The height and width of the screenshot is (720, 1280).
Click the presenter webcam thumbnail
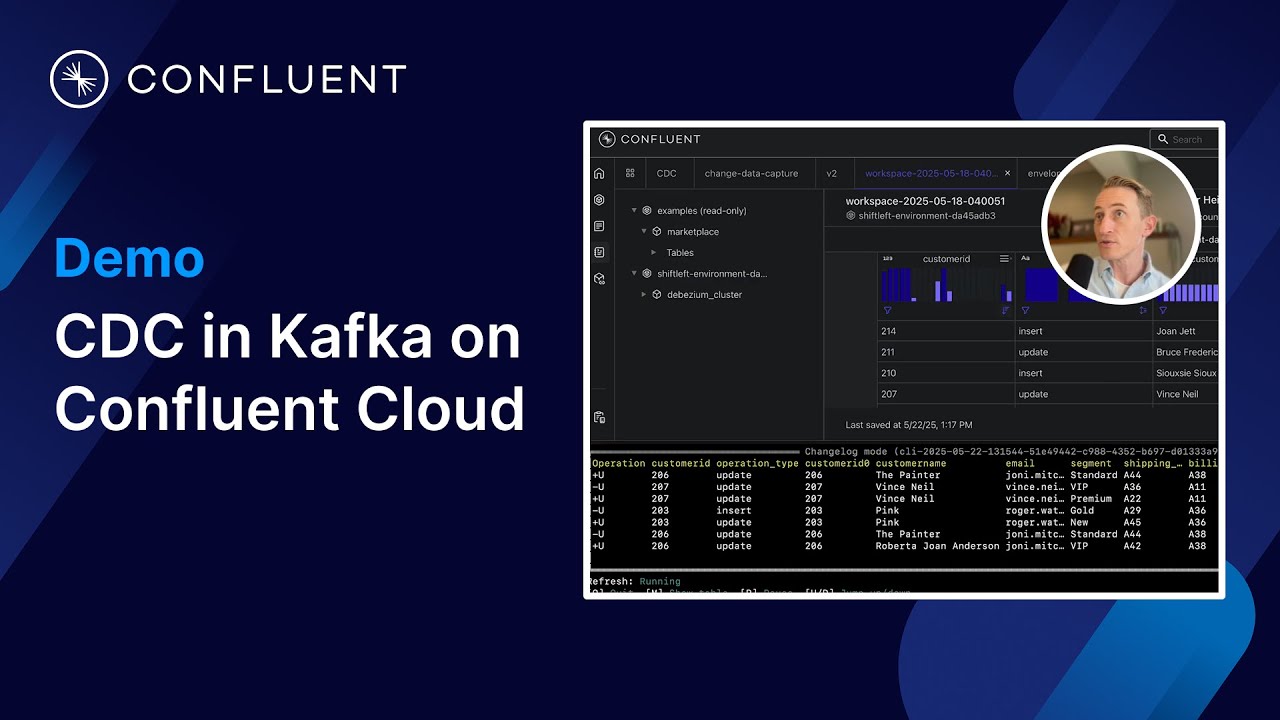[x=1120, y=225]
